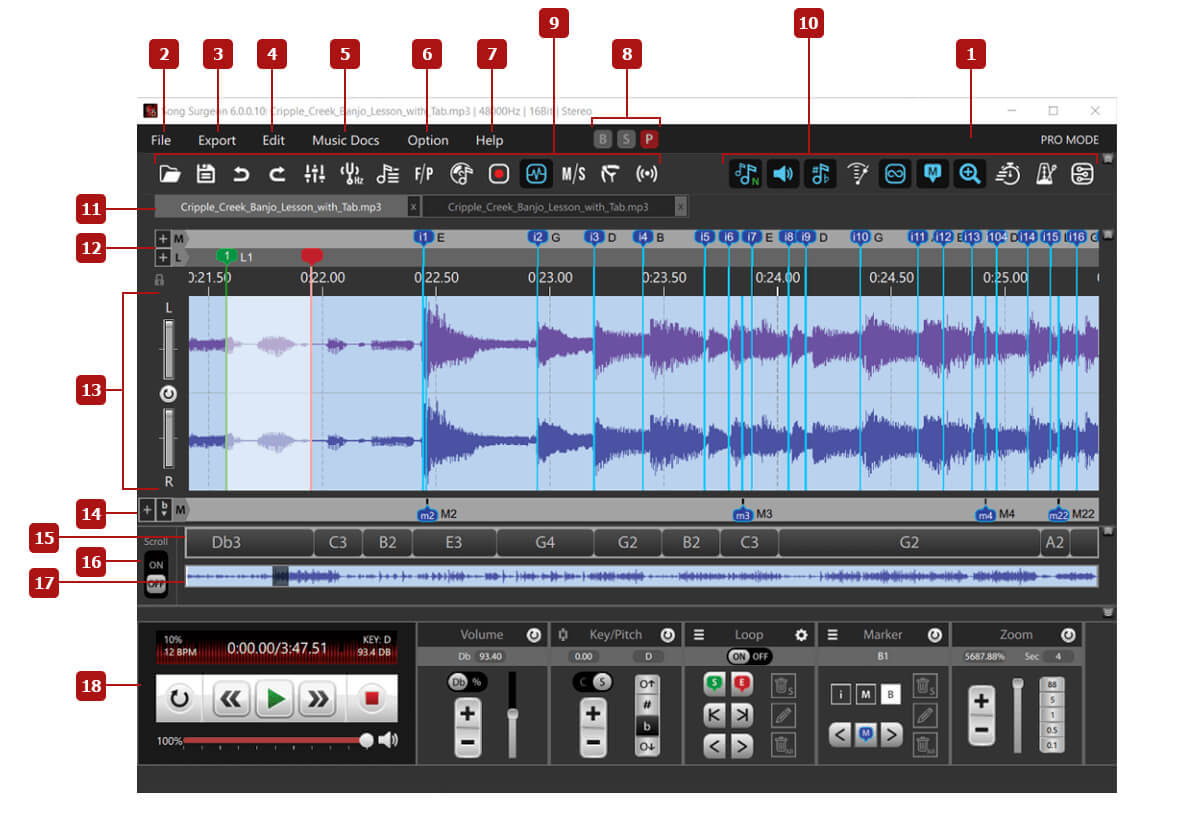Click the M/S mid-side toolbar icon
Image resolution: width=1186 pixels, height=840 pixels.
pos(573,174)
